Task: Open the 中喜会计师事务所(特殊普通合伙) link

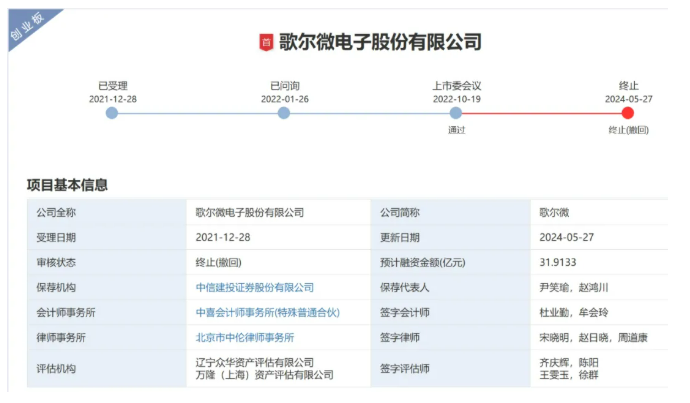Action: tap(268, 313)
